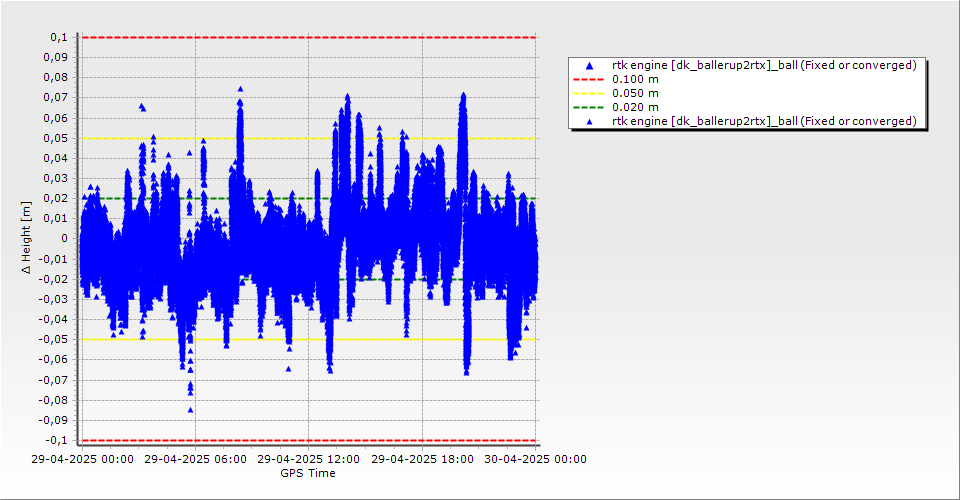Viewport: 960px width, 500px height.
Task: Click the positive "0,1" y-axis label
Action: [59, 37]
